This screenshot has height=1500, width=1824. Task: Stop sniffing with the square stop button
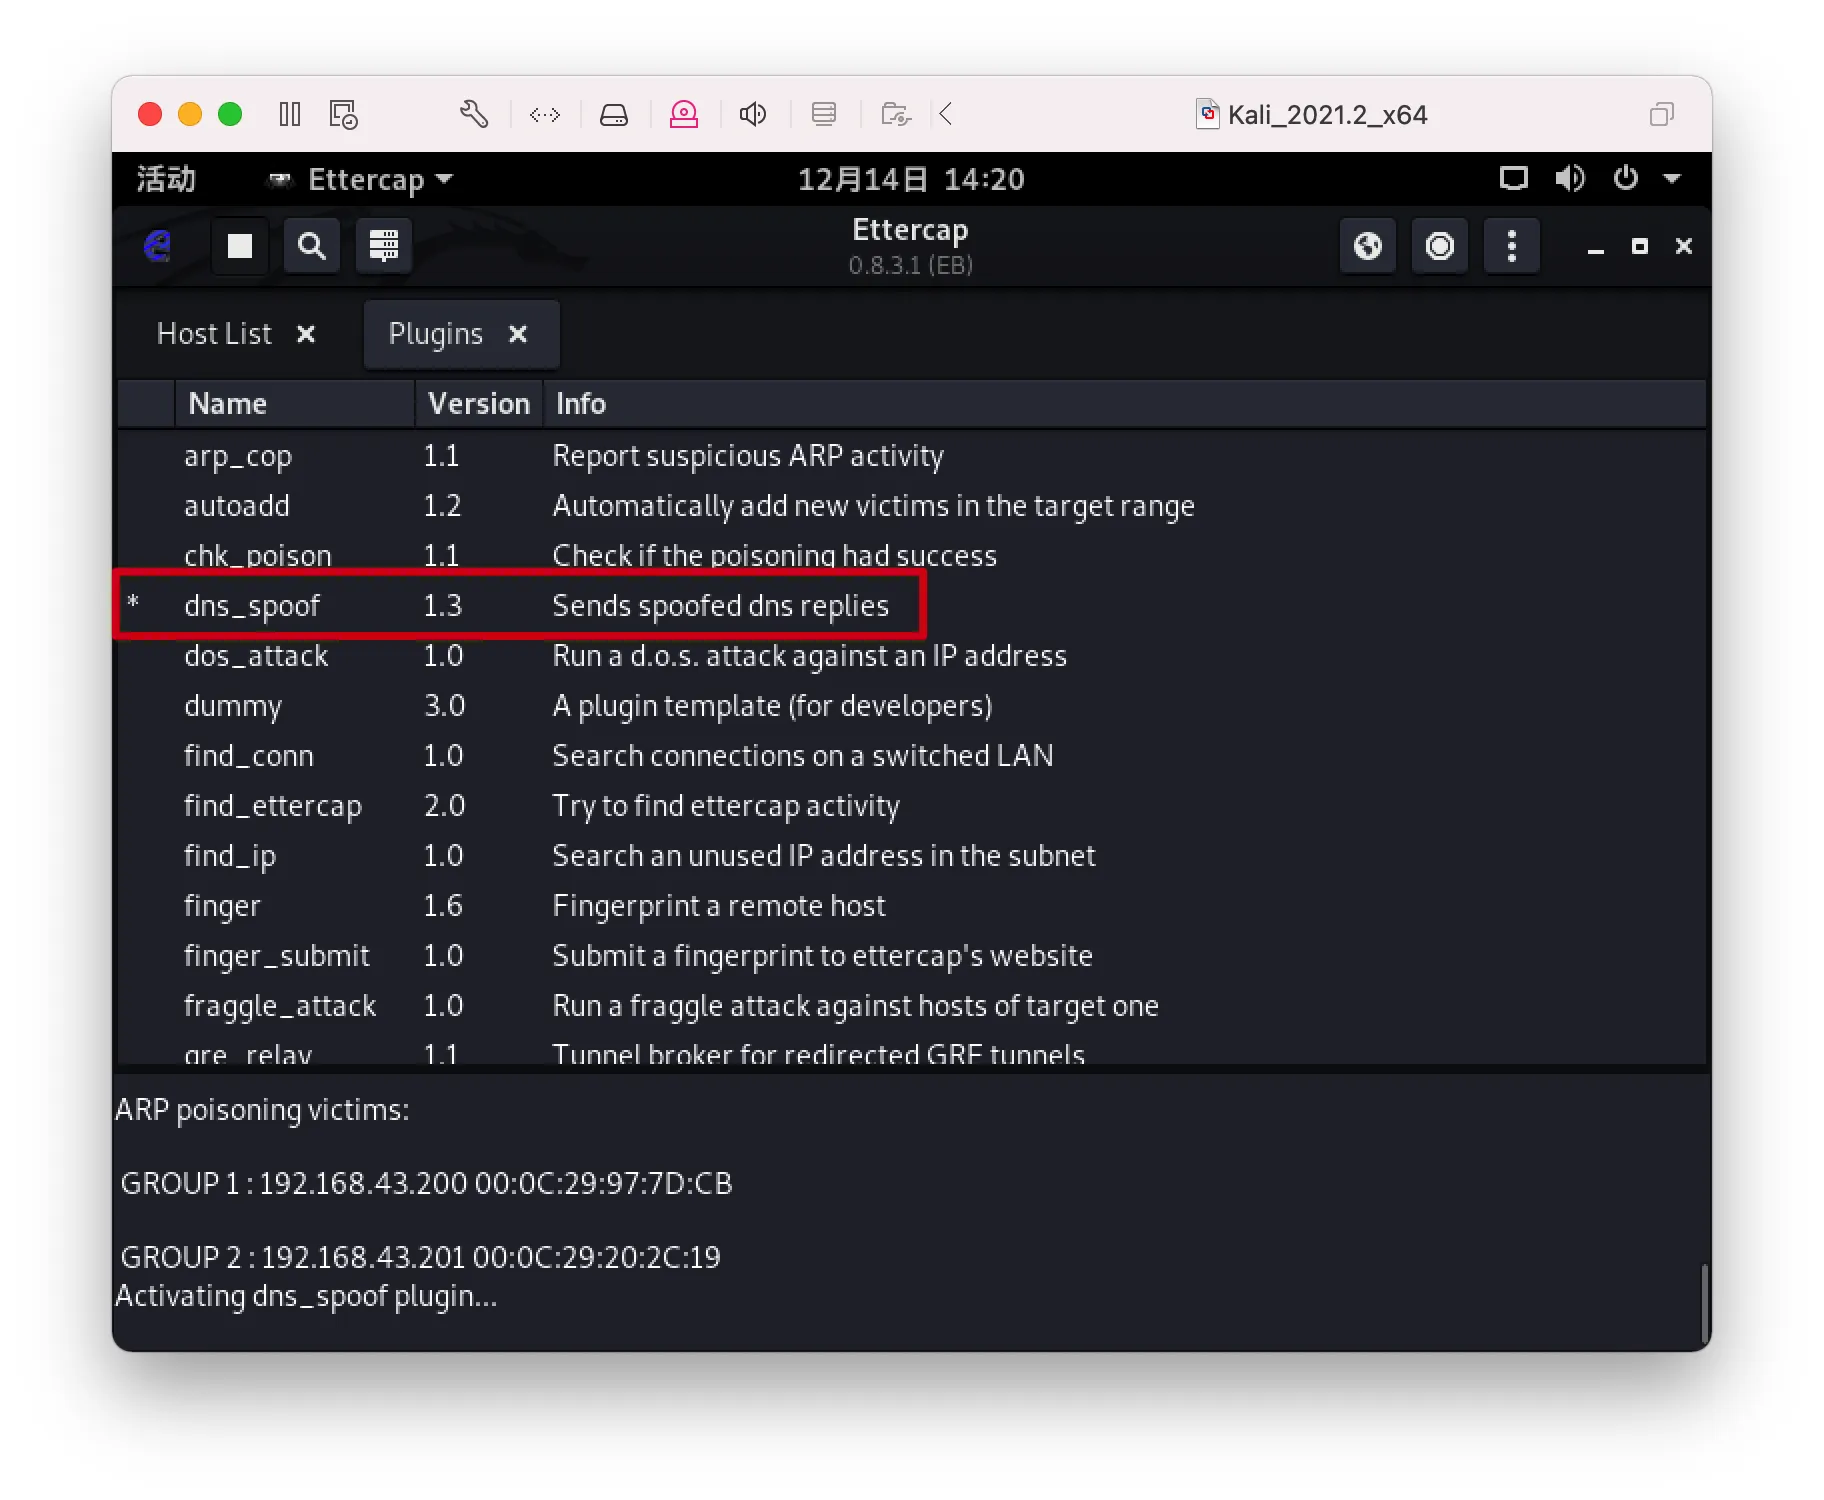click(x=240, y=246)
